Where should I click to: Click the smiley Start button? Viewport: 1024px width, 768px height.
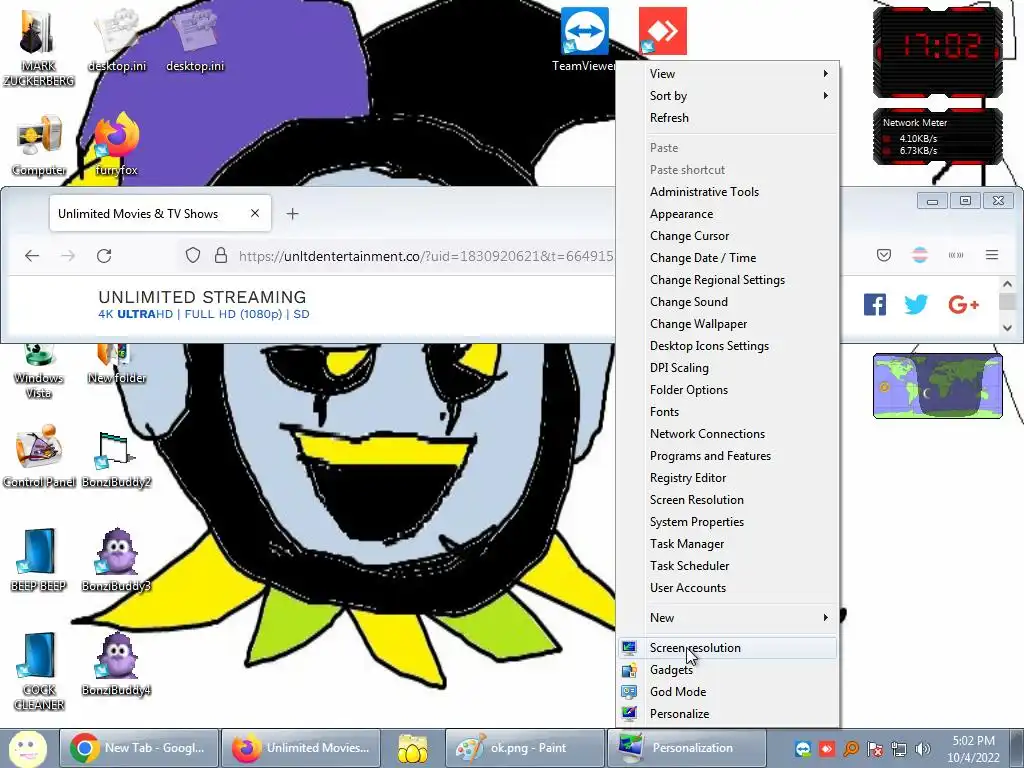click(x=27, y=748)
